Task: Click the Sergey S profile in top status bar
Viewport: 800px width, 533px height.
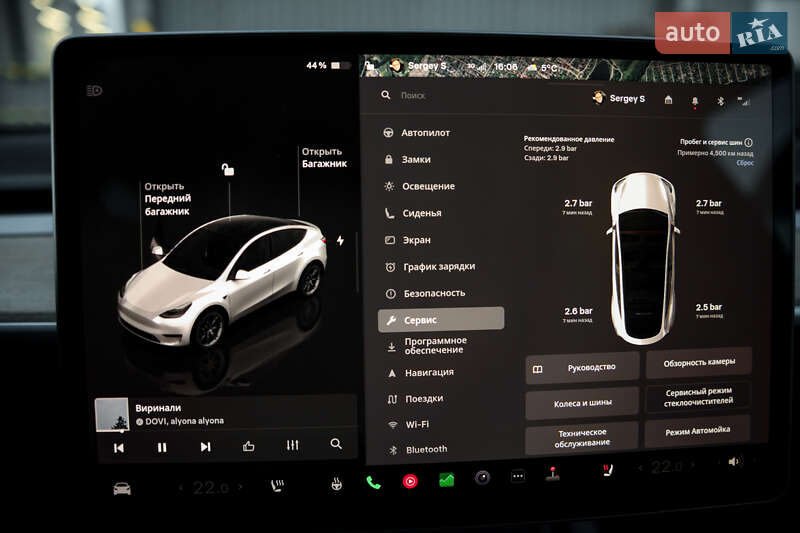Action: [418, 66]
